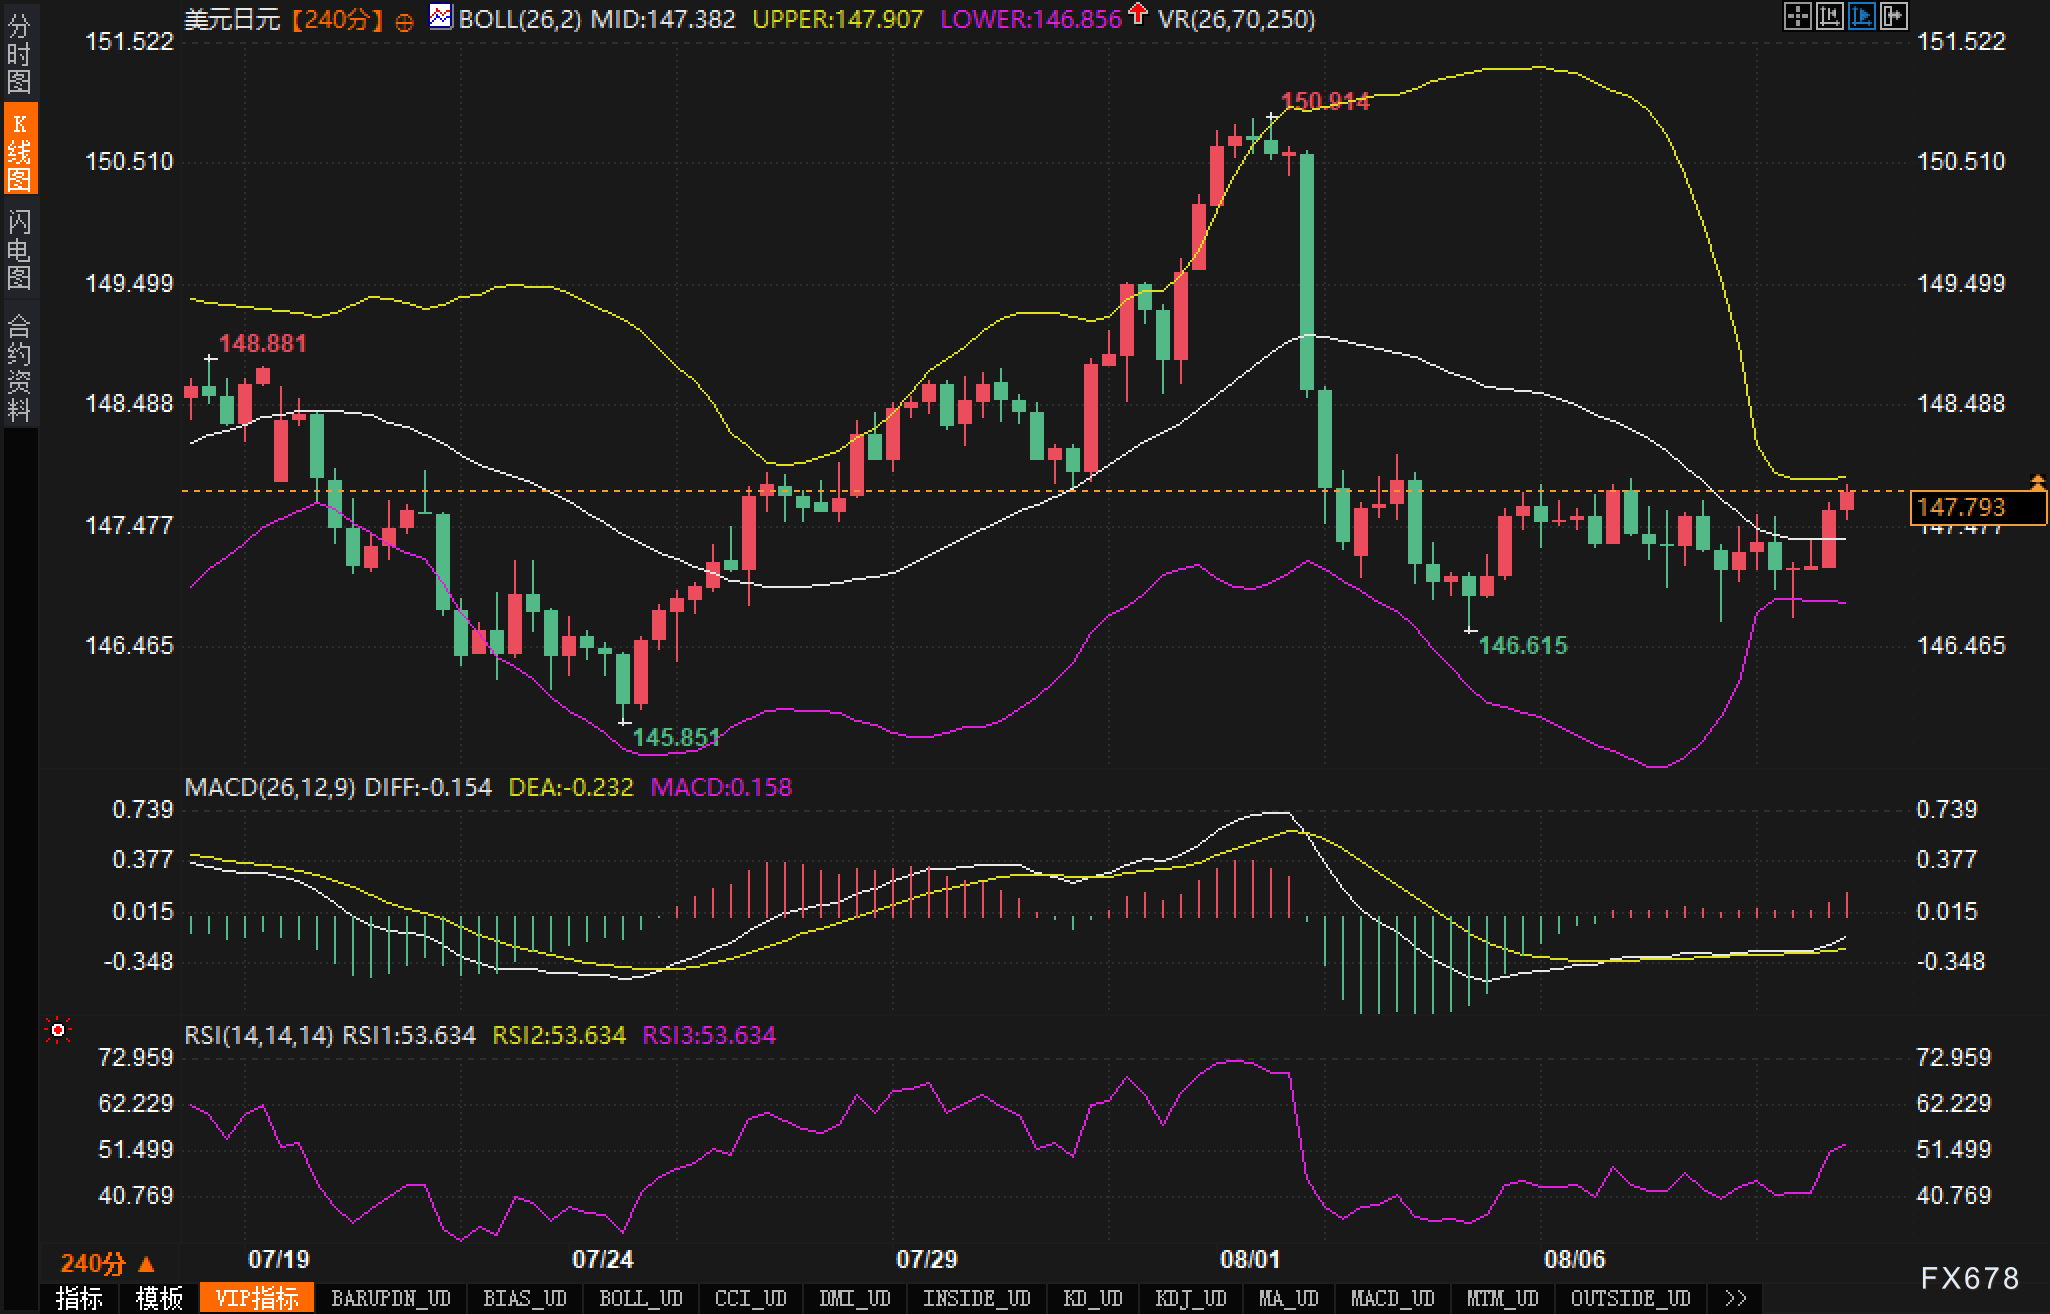Click the red sun alert icon near RSI

pos(59,1030)
